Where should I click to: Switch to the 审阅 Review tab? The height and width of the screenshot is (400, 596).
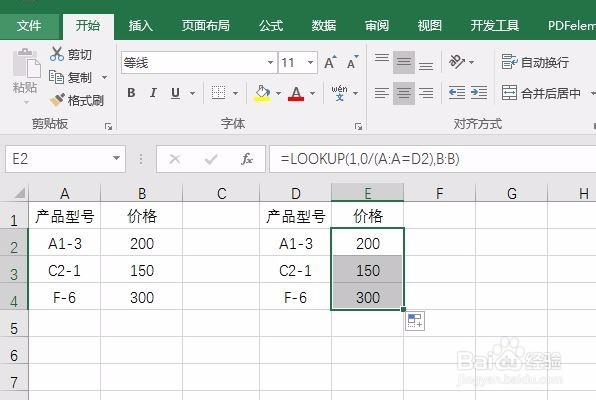point(377,26)
